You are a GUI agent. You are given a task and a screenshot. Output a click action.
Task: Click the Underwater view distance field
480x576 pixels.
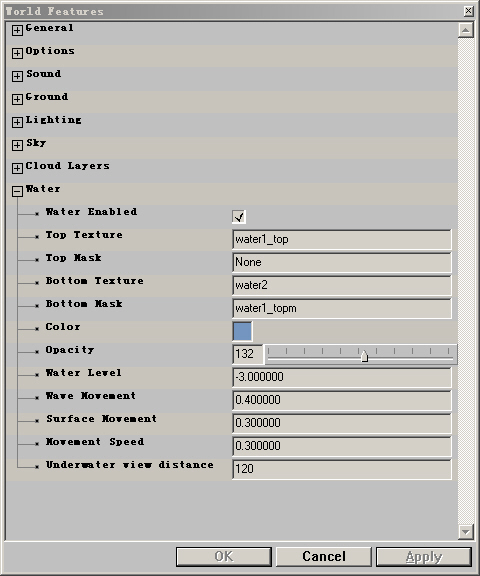(x=342, y=469)
